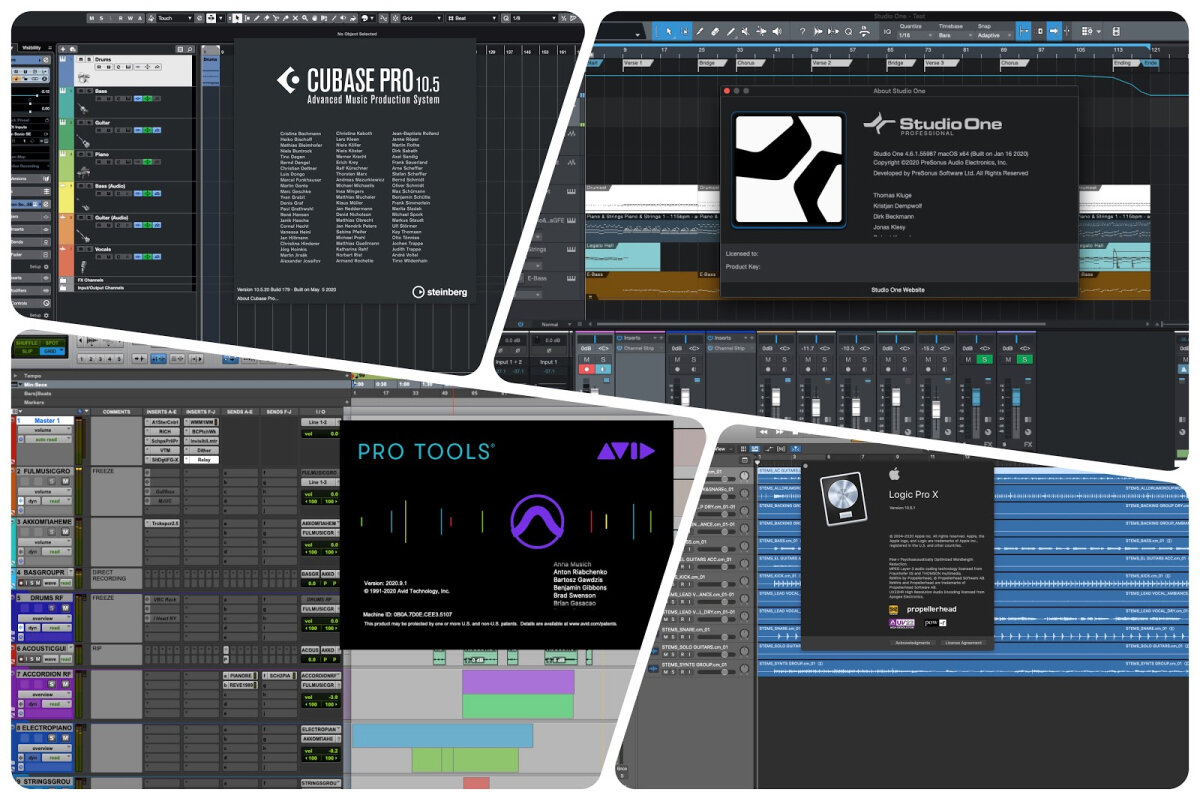
Task: Add a track with Cubase plus button
Action: 62,49
